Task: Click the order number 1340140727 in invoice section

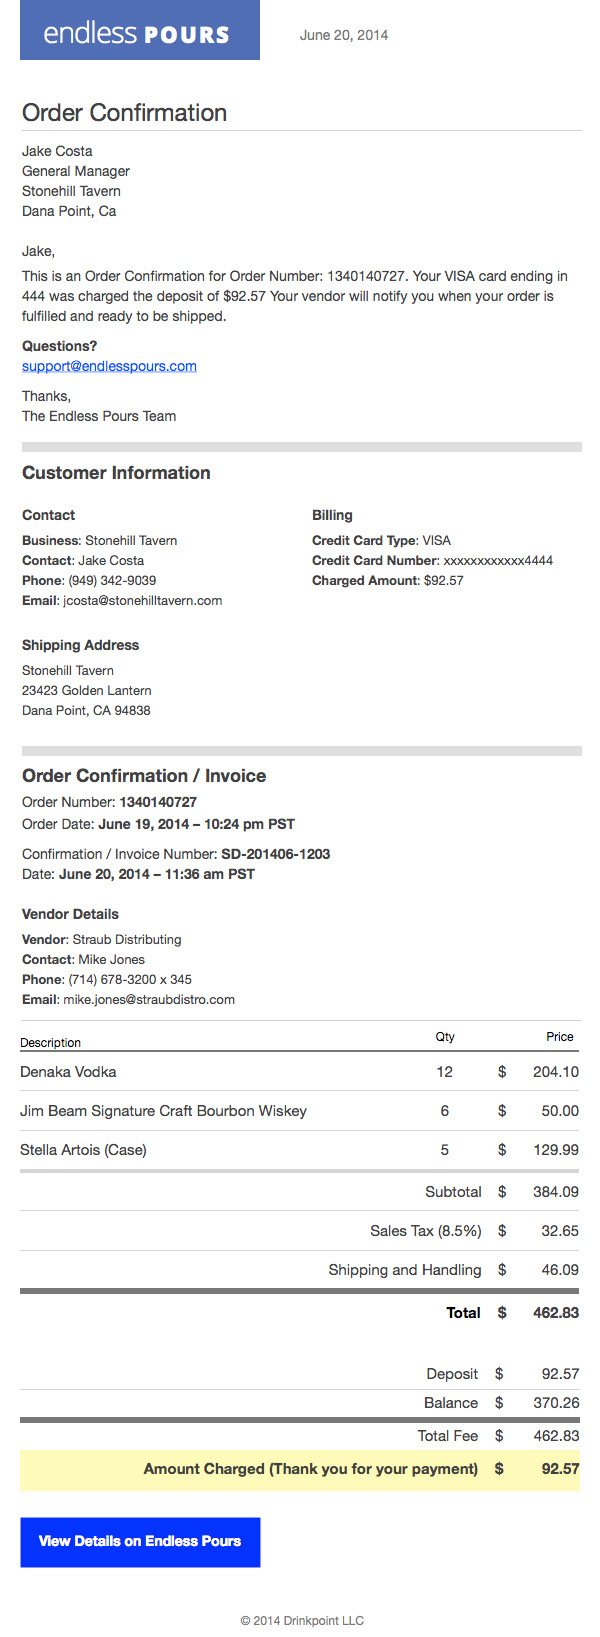Action: (158, 802)
